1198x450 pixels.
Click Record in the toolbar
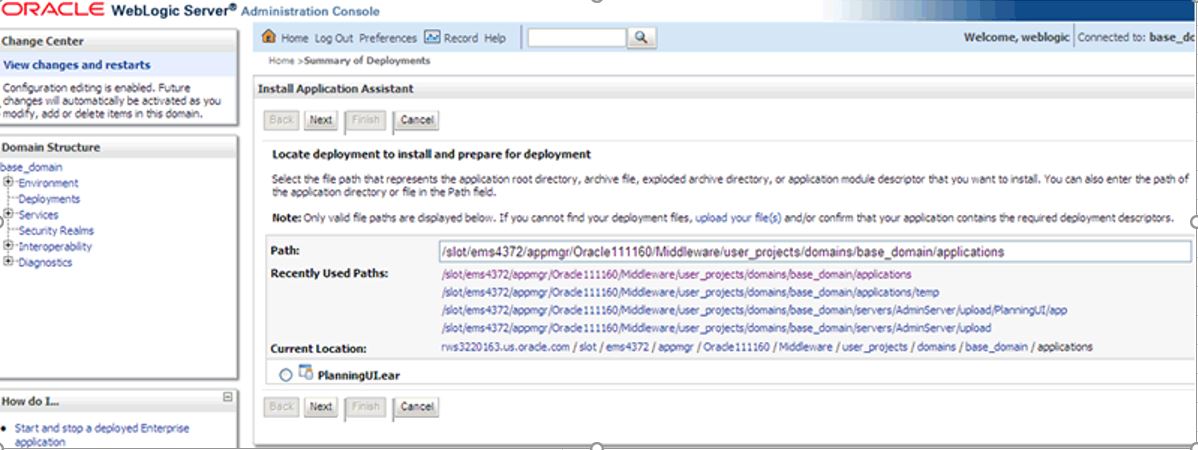click(461, 38)
